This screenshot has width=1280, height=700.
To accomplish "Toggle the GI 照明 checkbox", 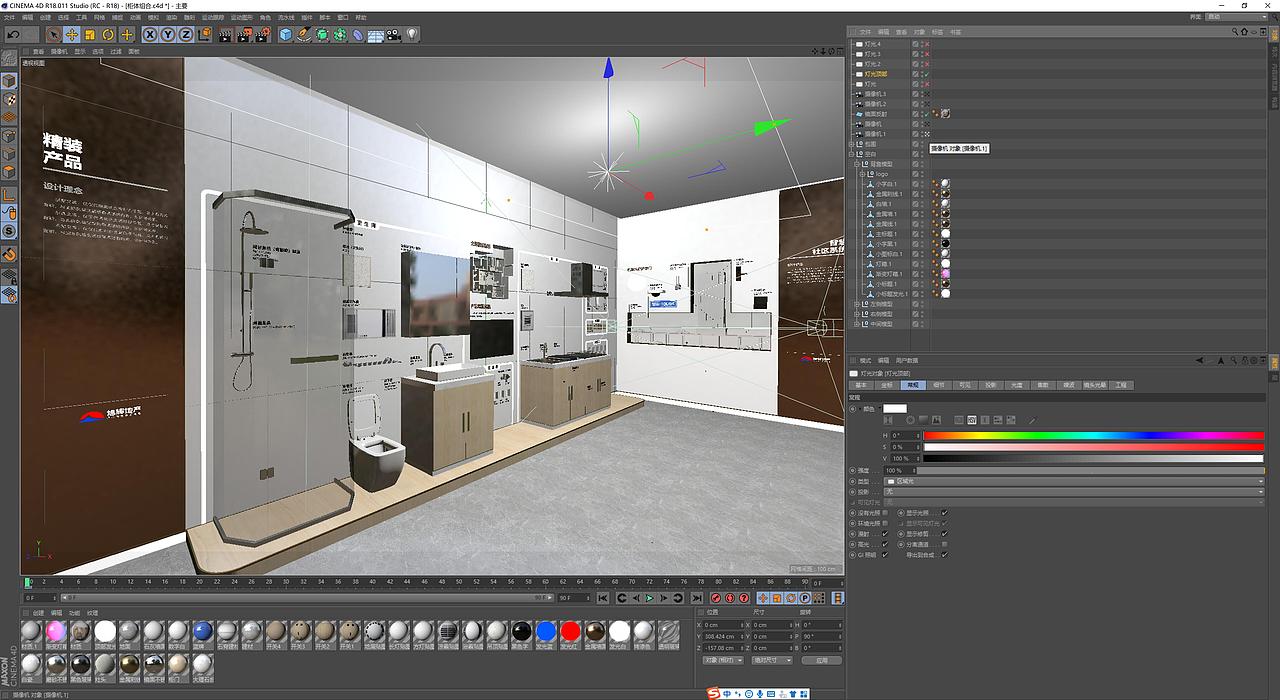I will (885, 555).
